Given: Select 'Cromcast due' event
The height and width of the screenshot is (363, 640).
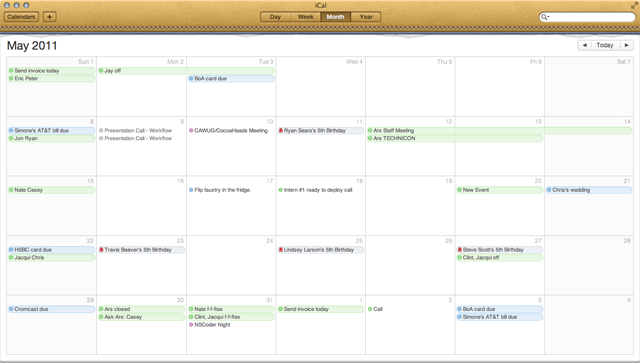Looking at the screenshot, I should [51, 309].
